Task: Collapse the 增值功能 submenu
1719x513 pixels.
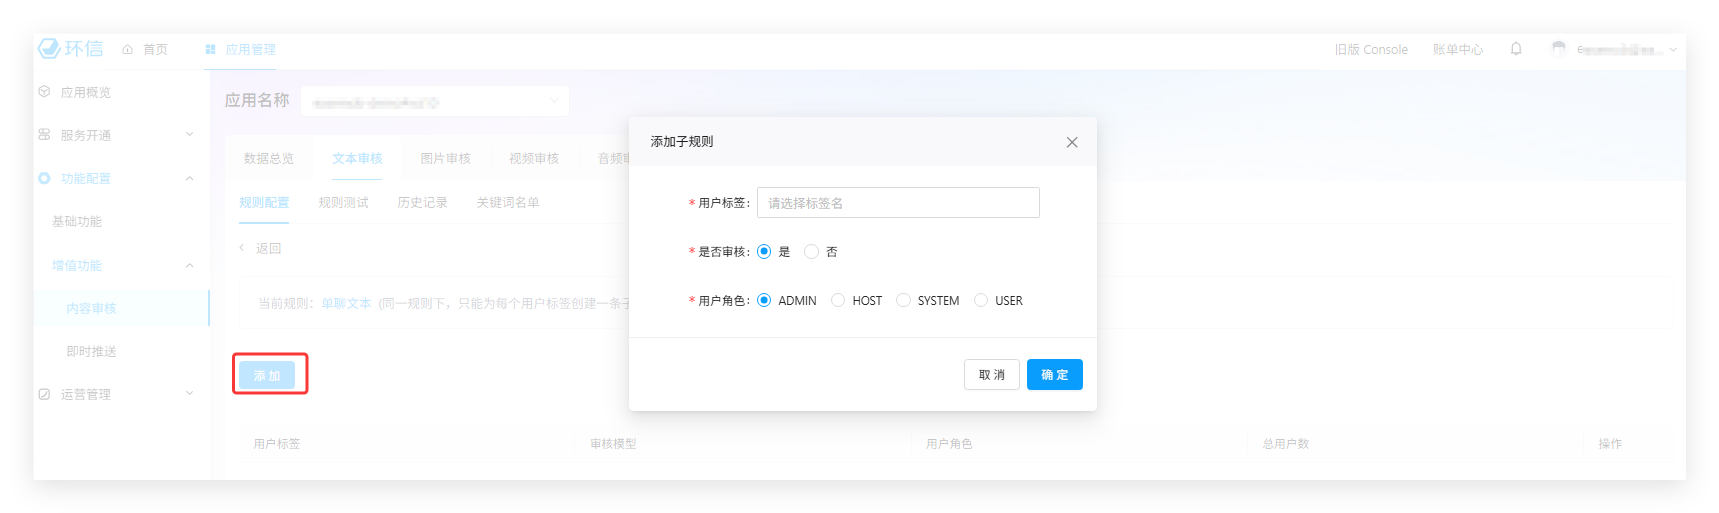Action: coord(190,265)
